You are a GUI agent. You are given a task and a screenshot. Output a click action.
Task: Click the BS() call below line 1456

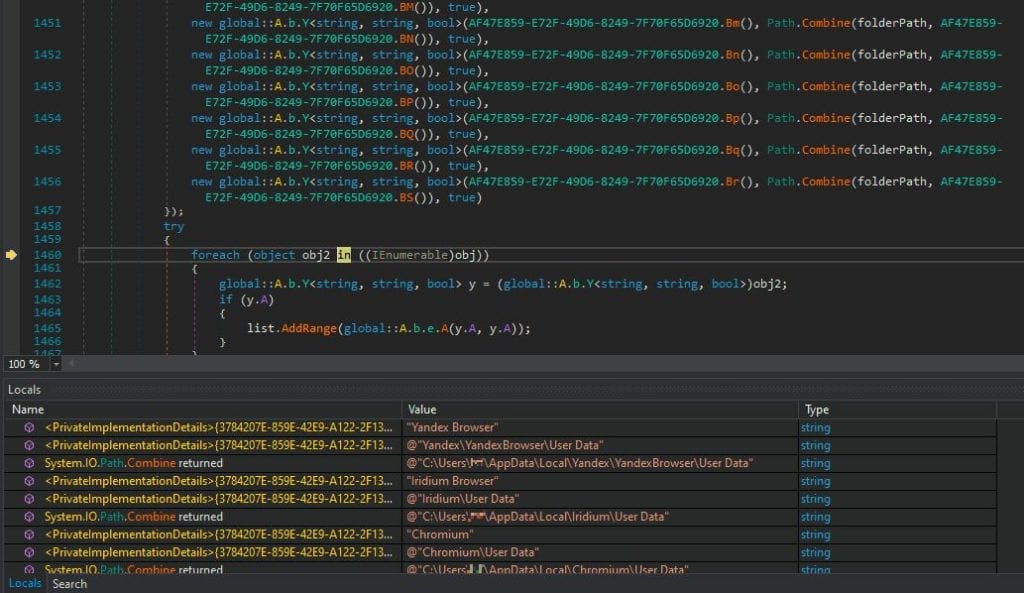point(413,197)
